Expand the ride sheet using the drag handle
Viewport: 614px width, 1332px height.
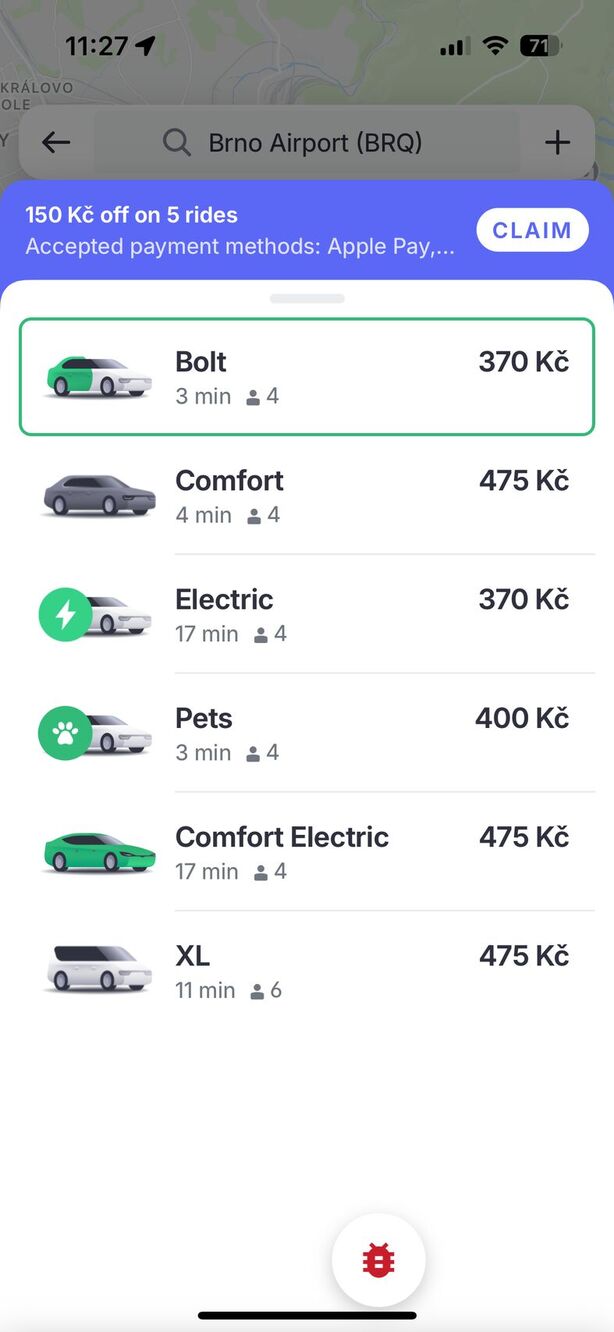(307, 297)
